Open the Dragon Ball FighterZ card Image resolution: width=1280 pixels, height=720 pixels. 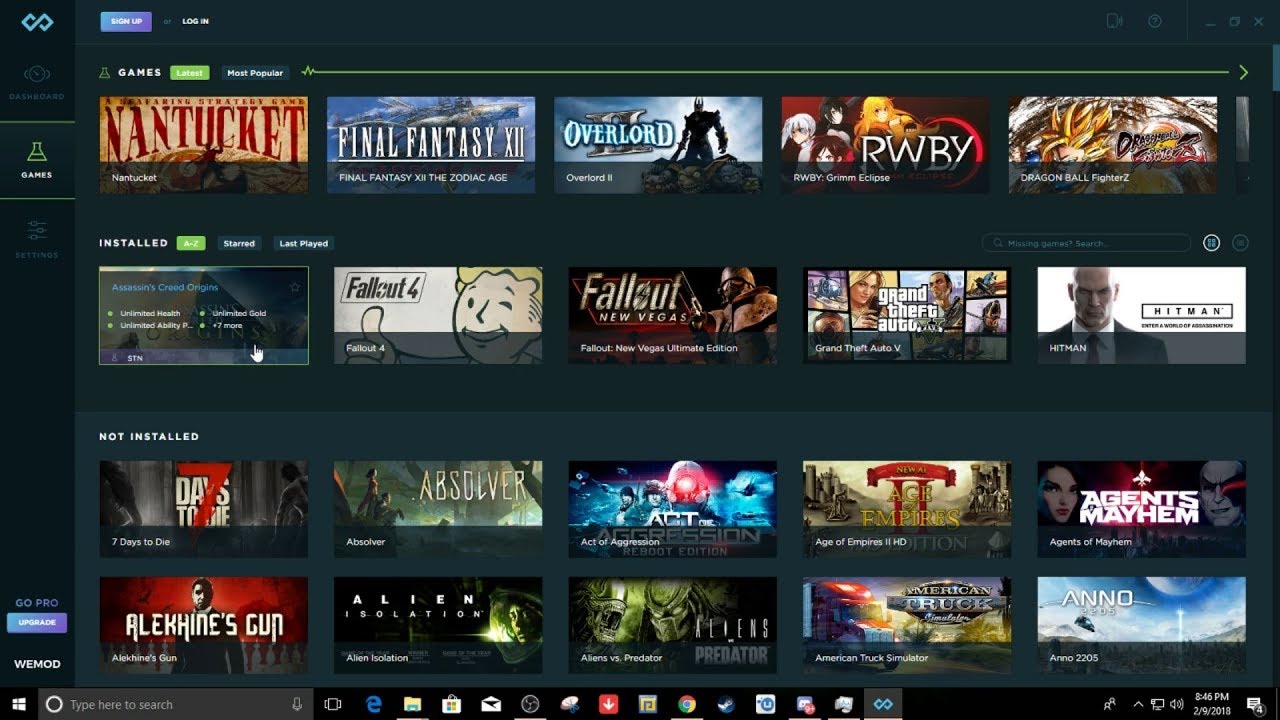1113,145
